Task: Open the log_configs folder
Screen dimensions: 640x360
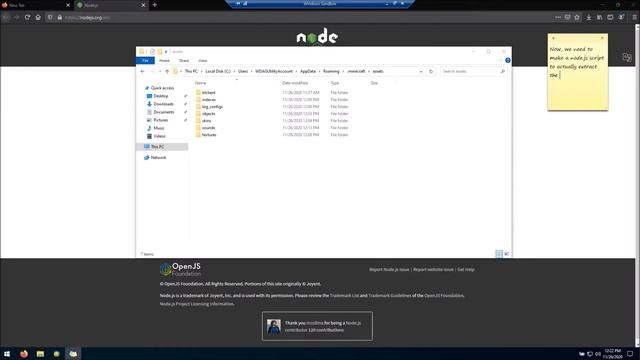Action: click(212, 107)
